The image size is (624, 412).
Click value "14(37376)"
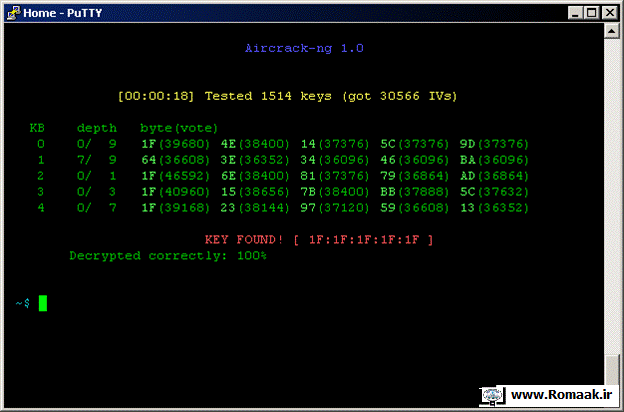click(x=335, y=144)
